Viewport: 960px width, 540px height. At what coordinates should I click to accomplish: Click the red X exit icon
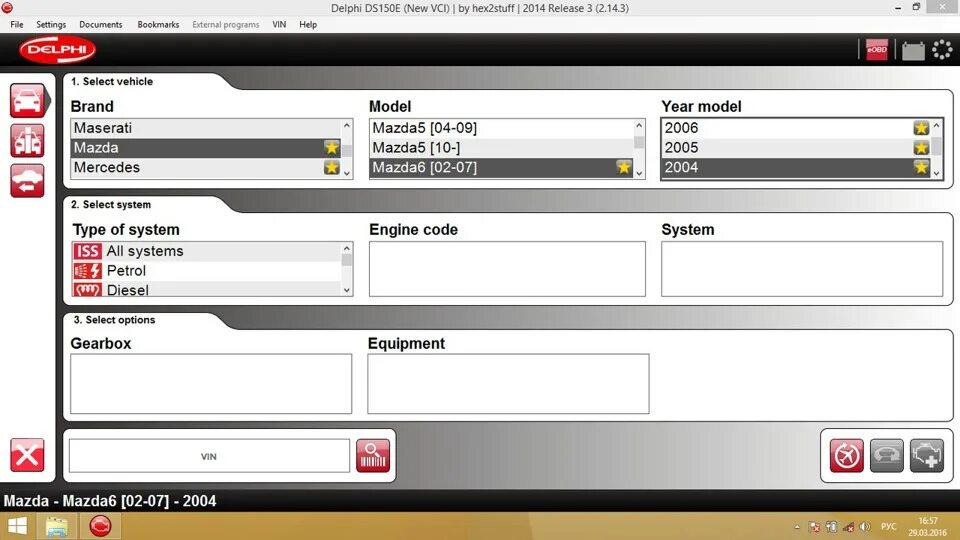point(27,455)
